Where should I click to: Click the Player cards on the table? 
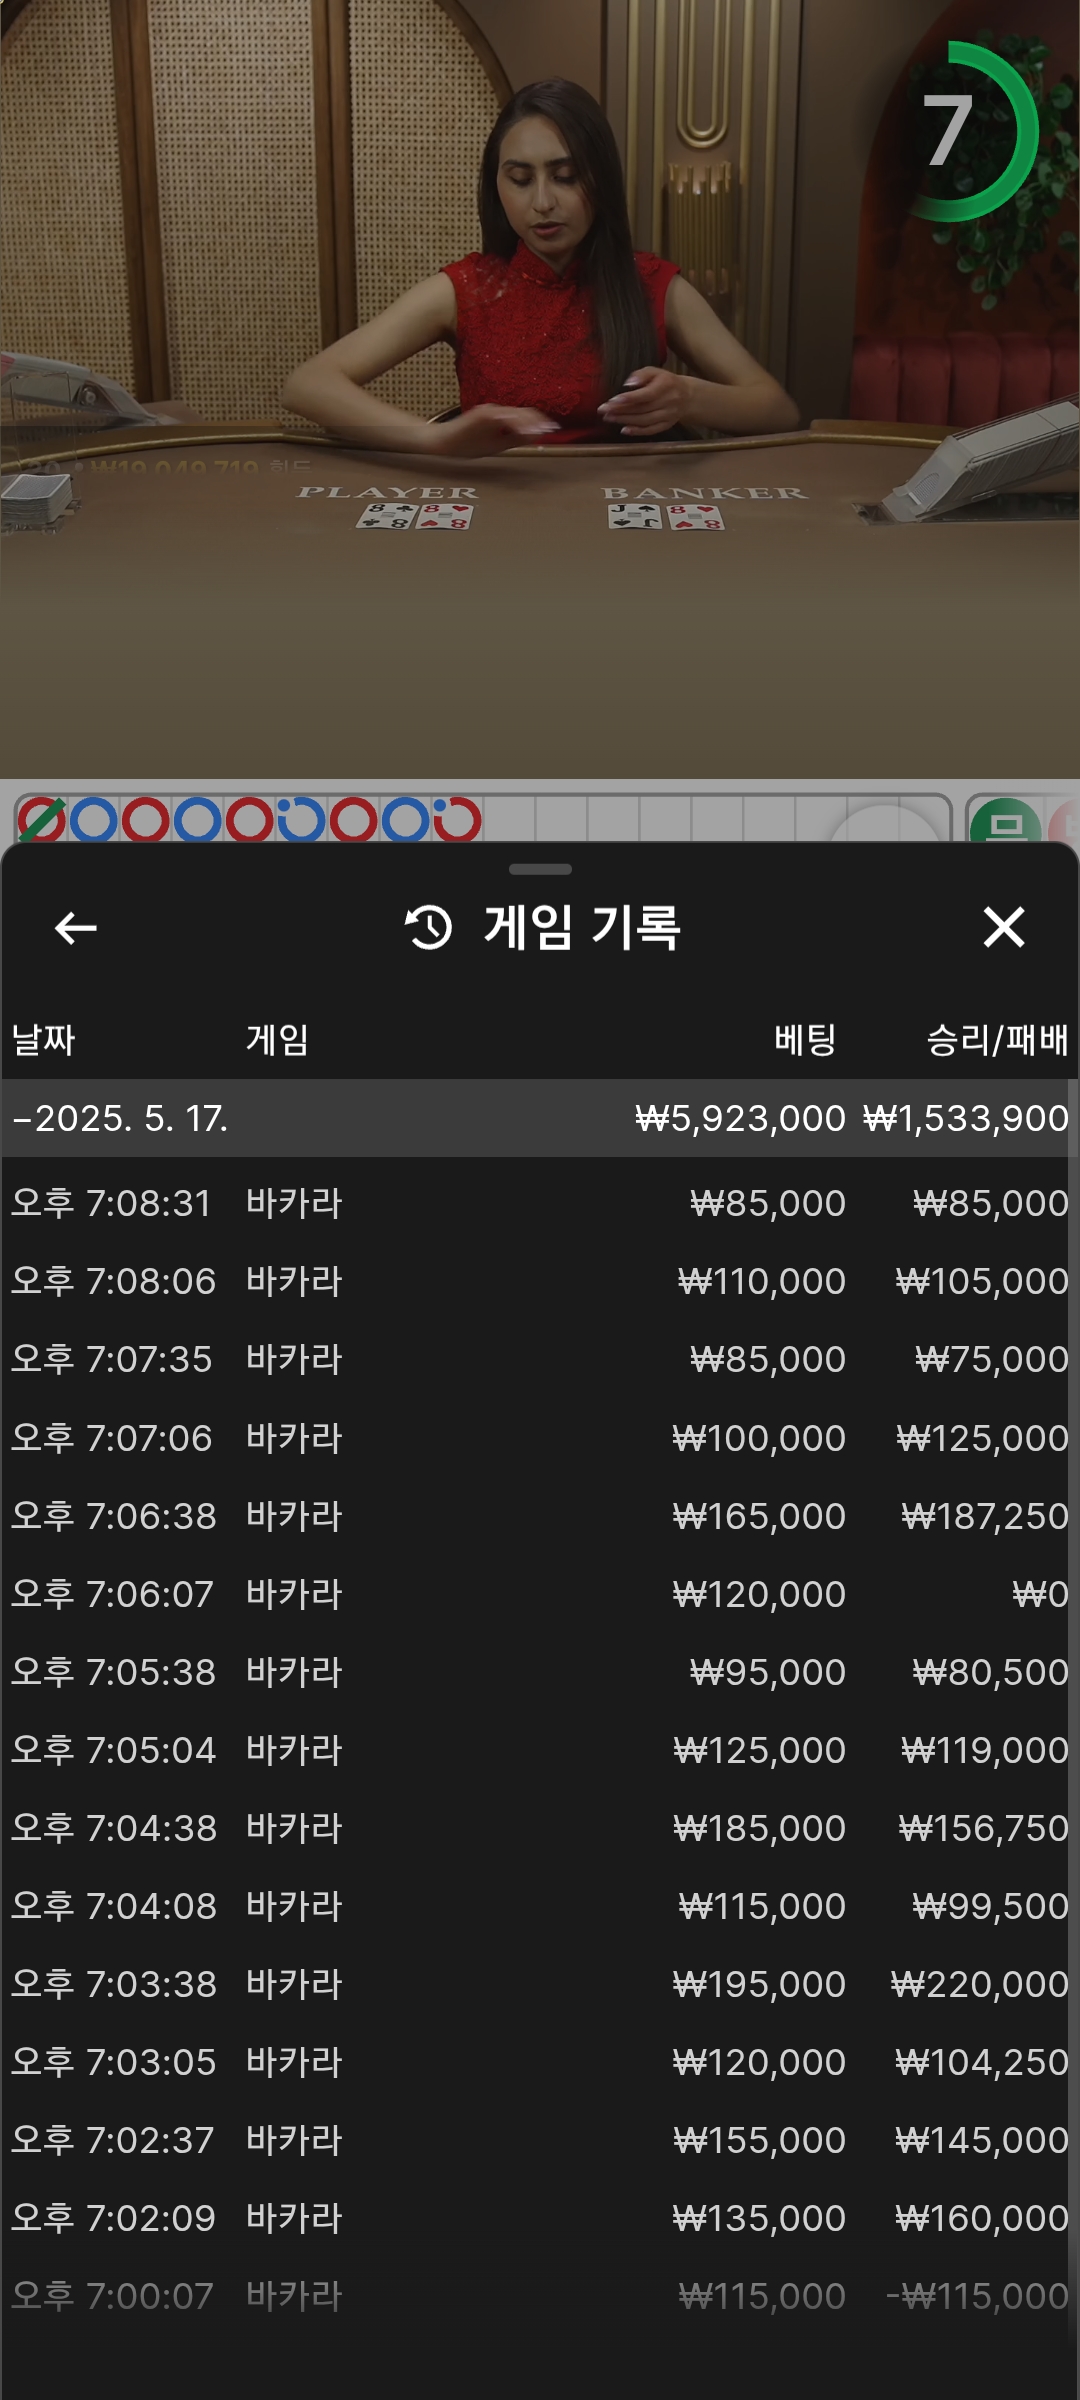(415, 516)
